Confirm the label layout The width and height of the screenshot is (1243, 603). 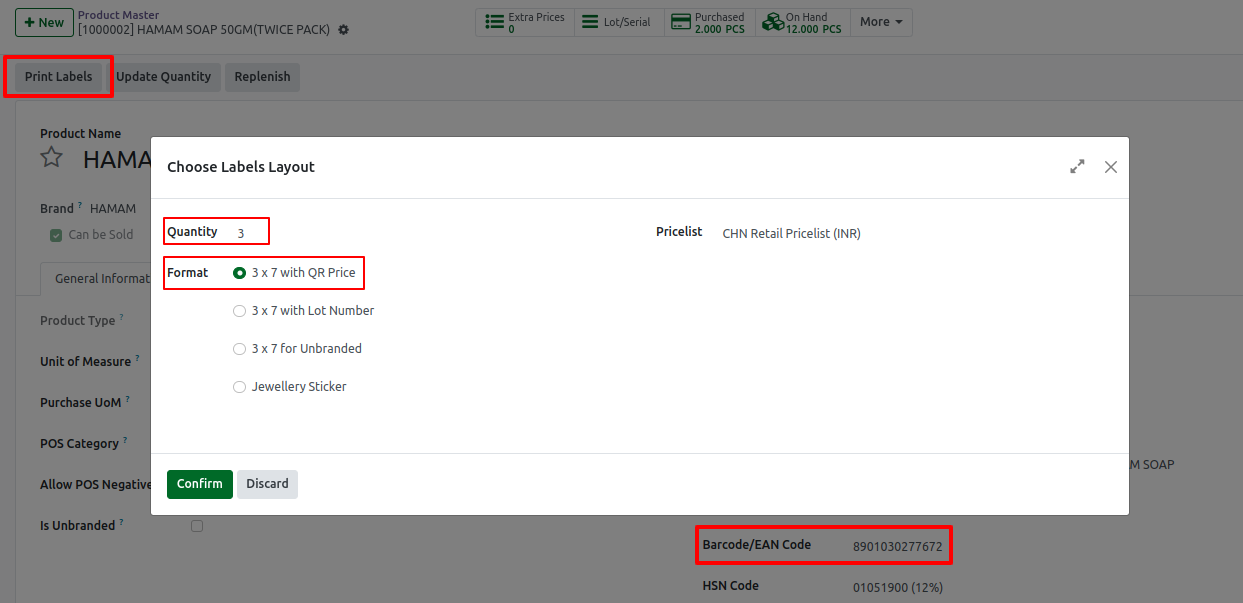point(200,484)
